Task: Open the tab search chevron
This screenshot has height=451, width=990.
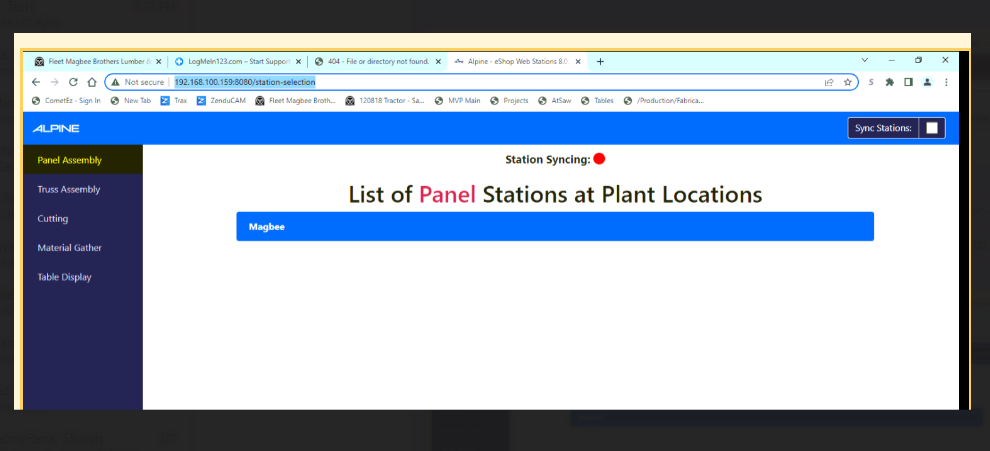Action: (x=865, y=60)
